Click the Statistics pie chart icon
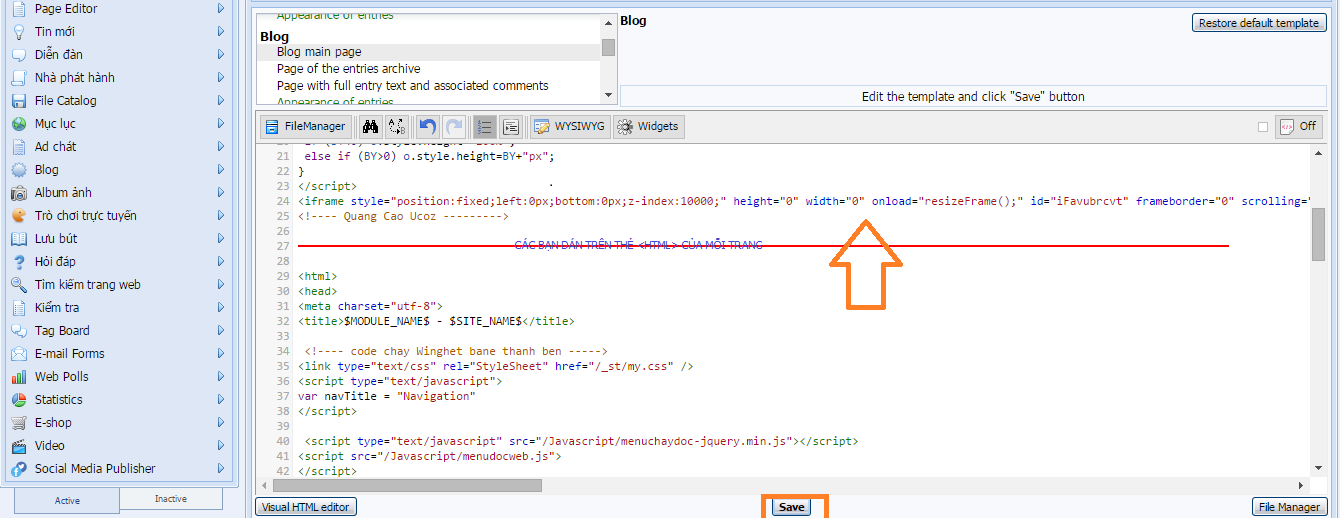Screen dimensions: 1340x520 point(18,399)
